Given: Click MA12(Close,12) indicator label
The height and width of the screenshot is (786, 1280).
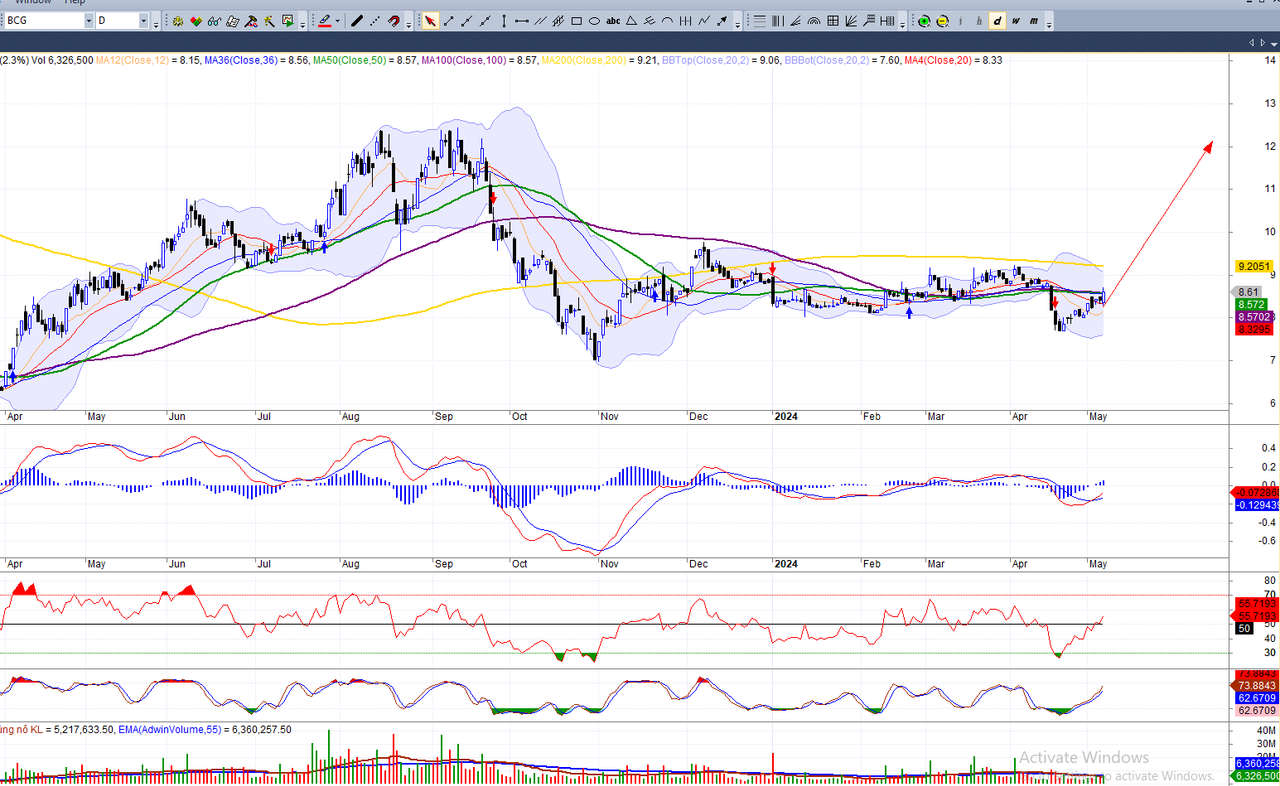Looking at the screenshot, I should [132, 60].
